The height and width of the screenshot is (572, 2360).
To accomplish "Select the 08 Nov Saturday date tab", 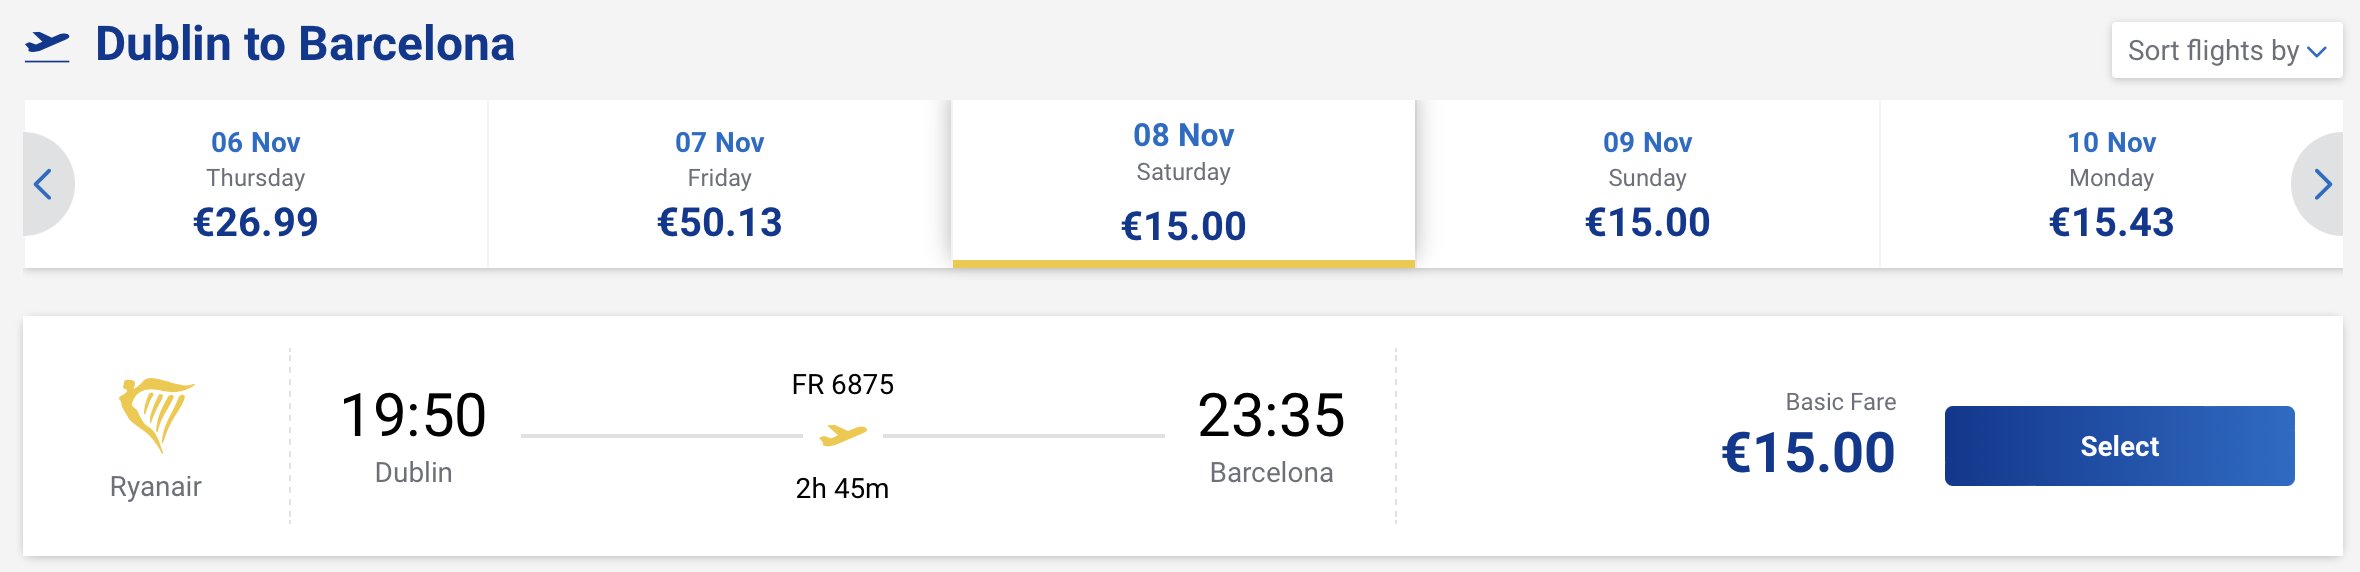I will 1183,184.
